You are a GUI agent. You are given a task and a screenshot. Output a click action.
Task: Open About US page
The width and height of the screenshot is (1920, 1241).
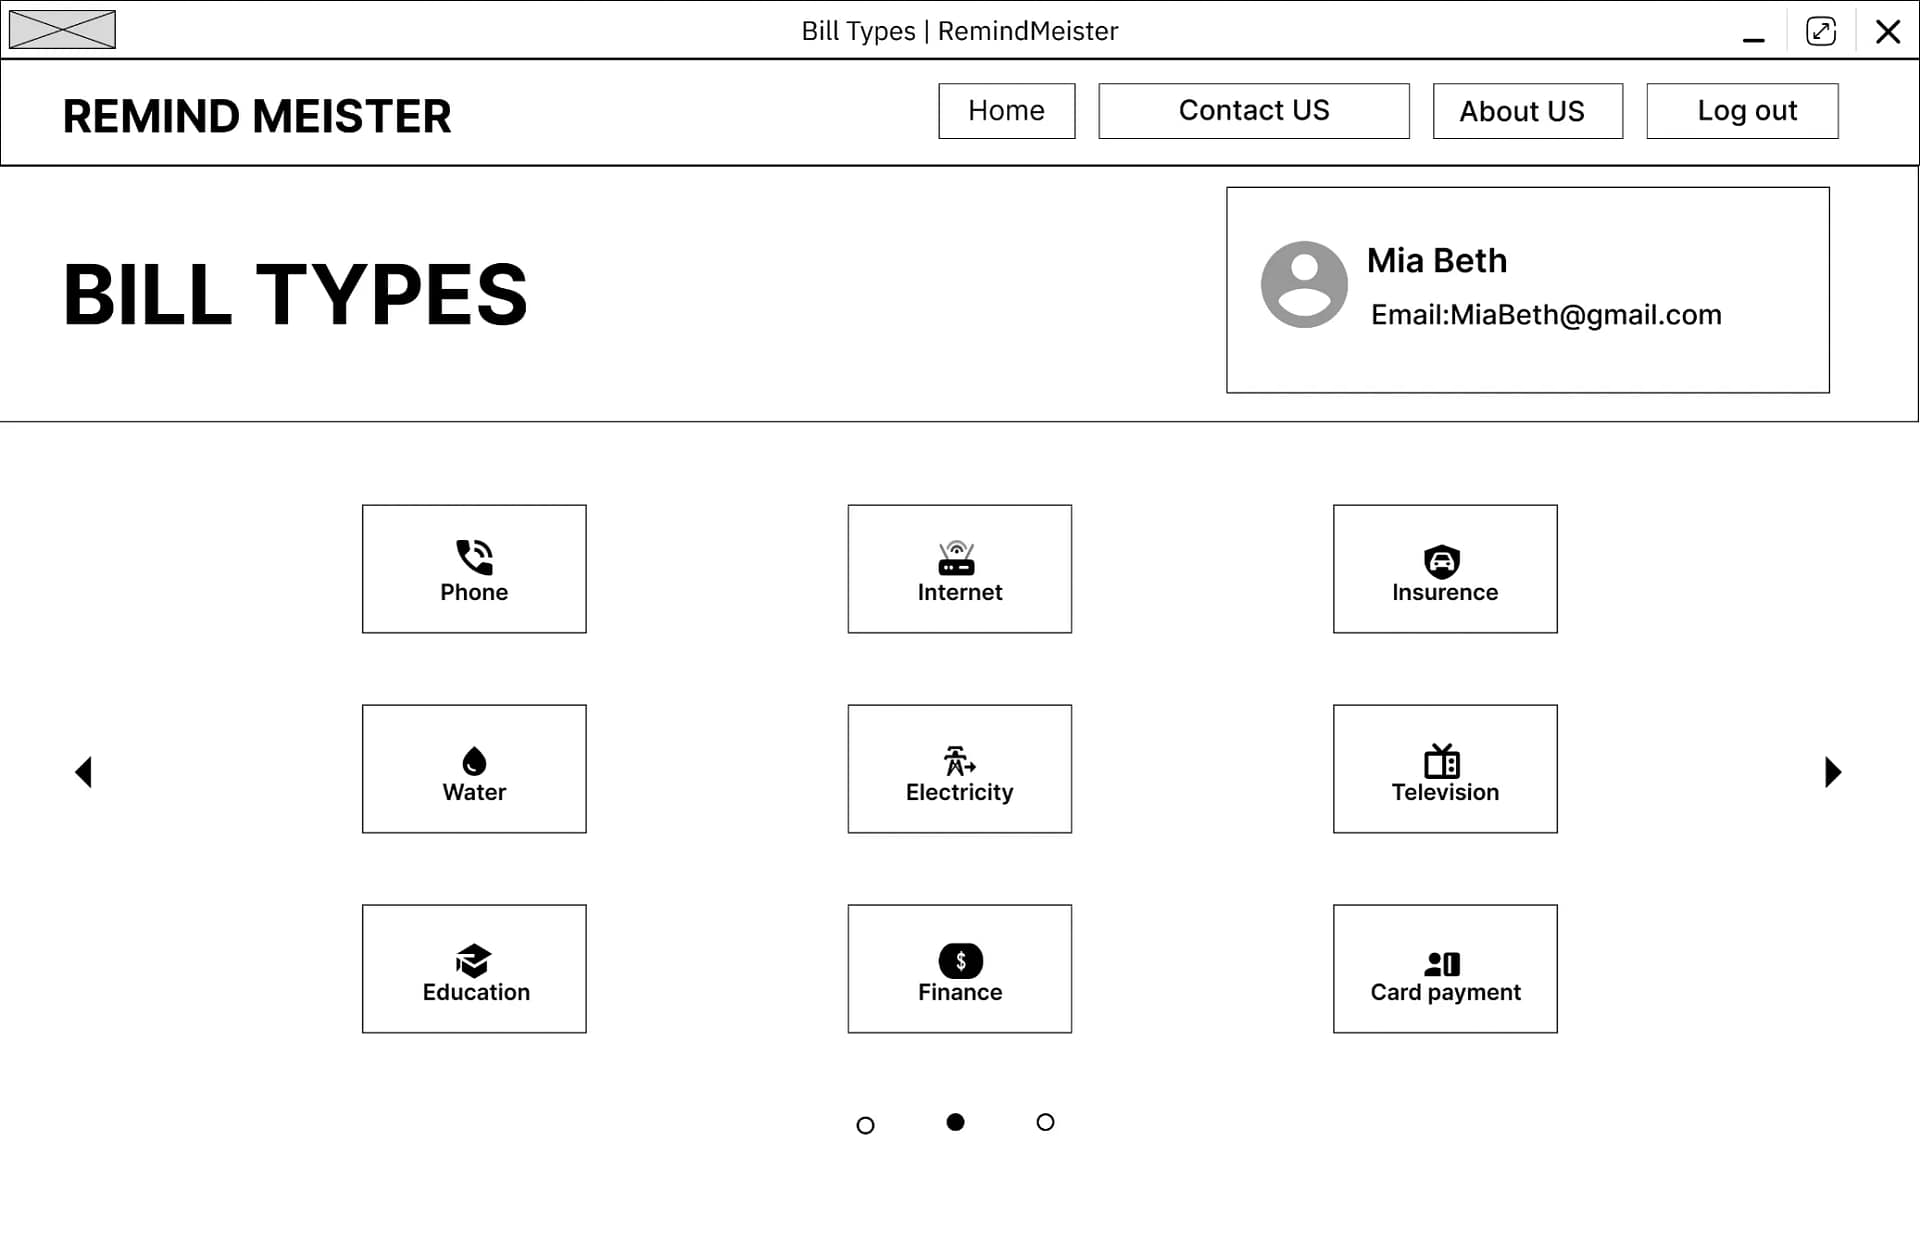click(1527, 111)
